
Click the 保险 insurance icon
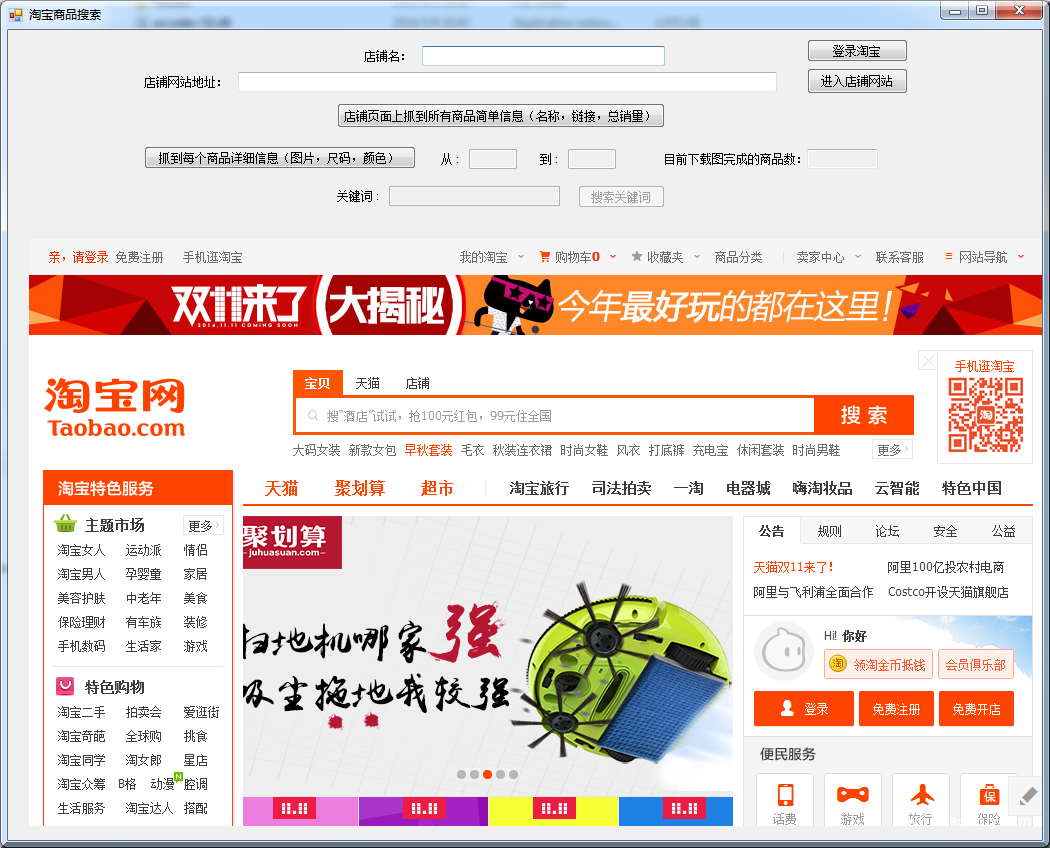pos(989,795)
